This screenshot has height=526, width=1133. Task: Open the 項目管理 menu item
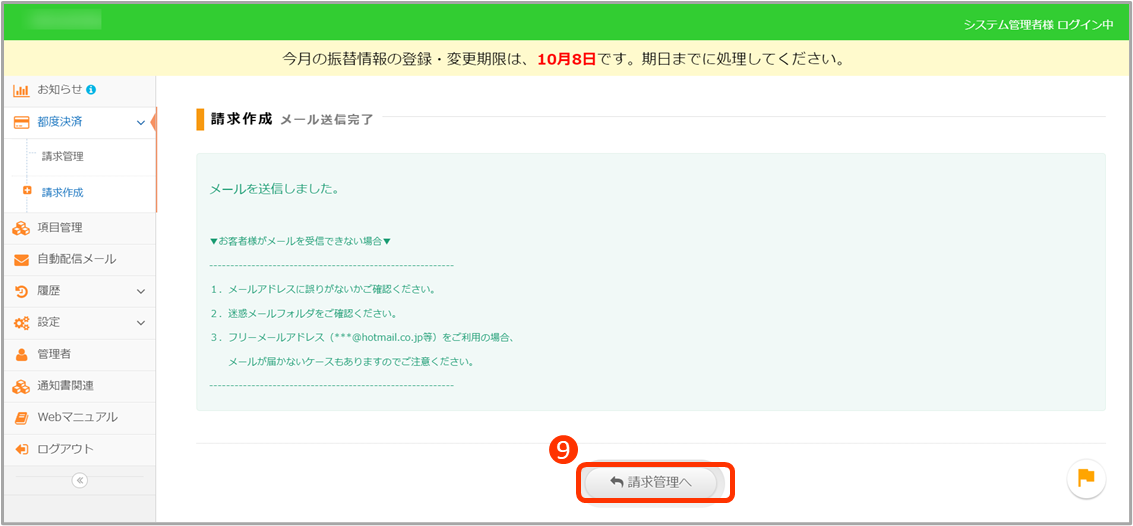click(60, 227)
